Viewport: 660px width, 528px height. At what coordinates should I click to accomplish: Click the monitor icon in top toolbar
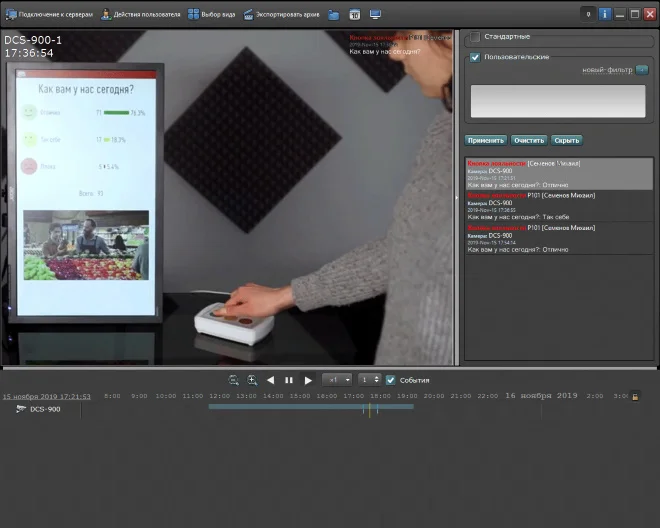pos(375,15)
